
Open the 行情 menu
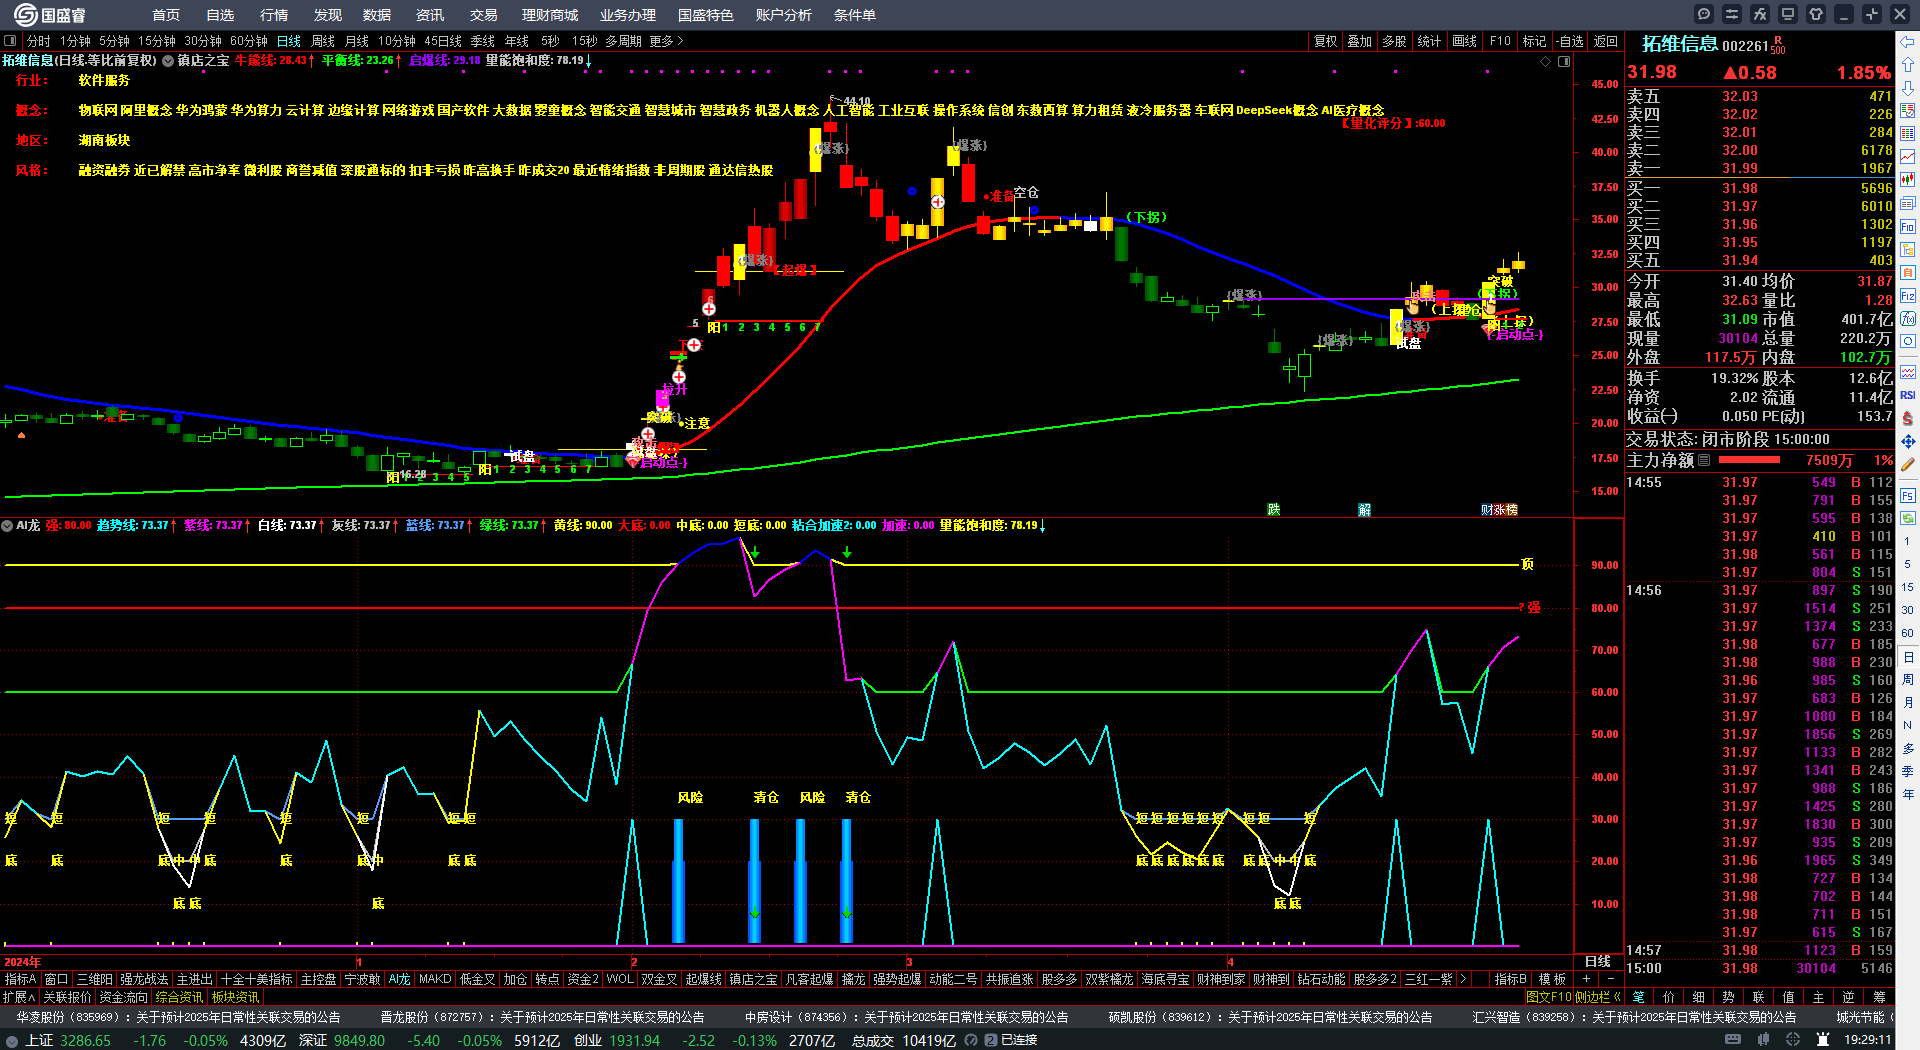tap(274, 15)
